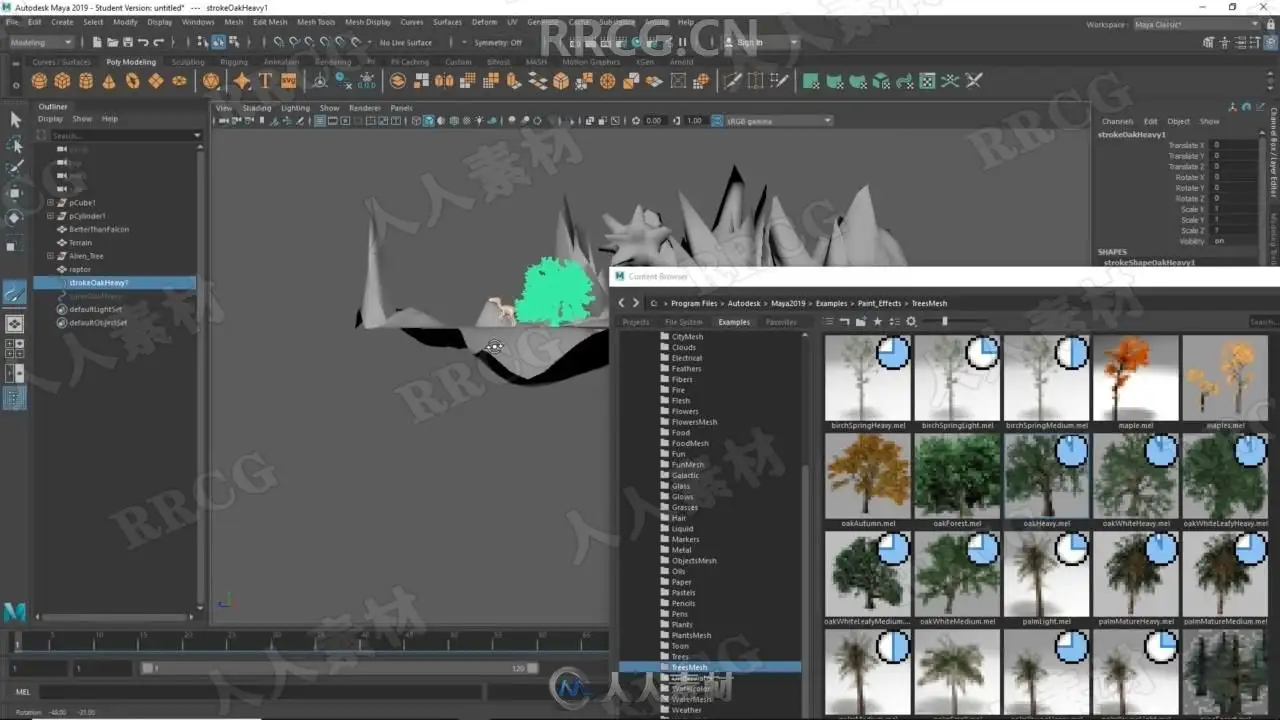Viewport: 1280px width, 720px height.
Task: Click the Maya logo icon at bottom left
Action: 14,611
